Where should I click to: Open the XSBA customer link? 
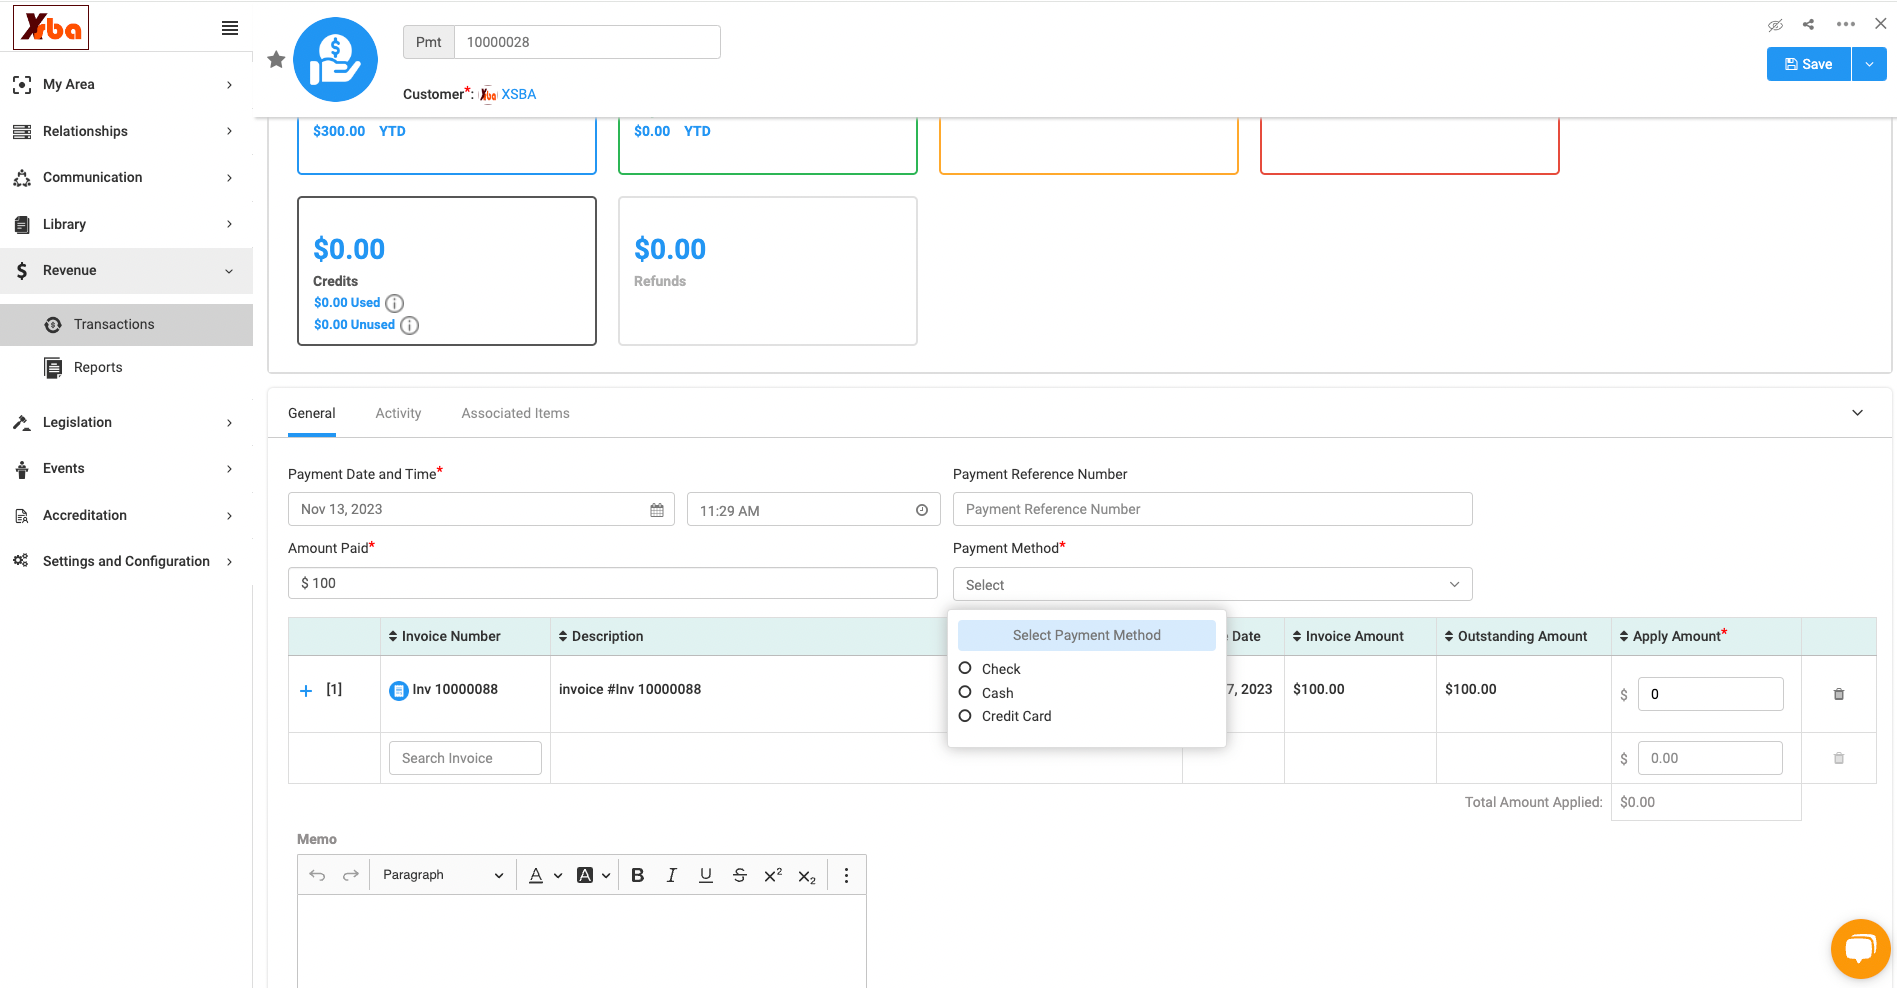518,94
